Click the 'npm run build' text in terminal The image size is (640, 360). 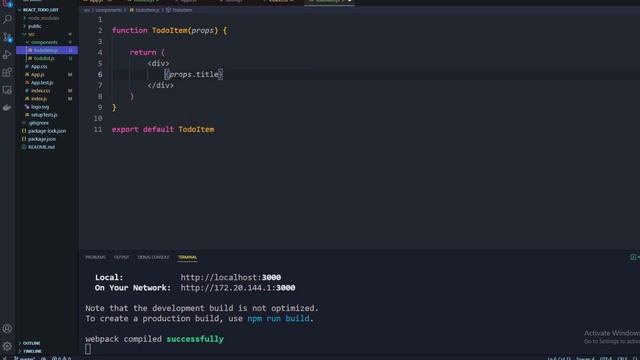tap(278, 318)
